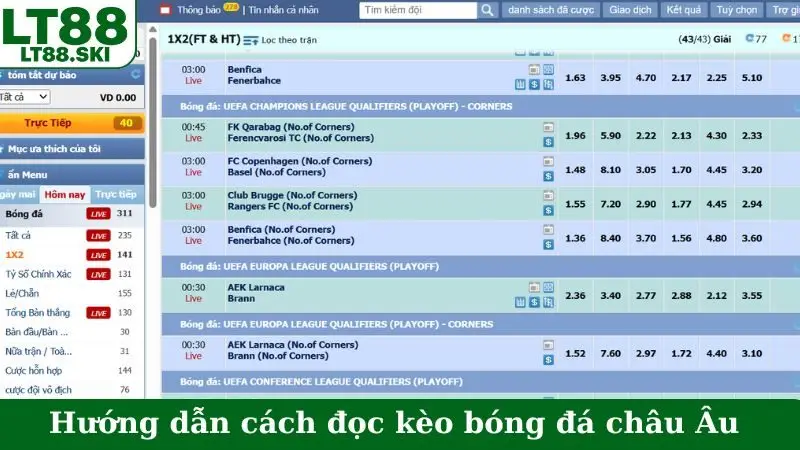Click scoreboard icon in Club Brugge corners row
800x450 pixels.
(x=548, y=195)
